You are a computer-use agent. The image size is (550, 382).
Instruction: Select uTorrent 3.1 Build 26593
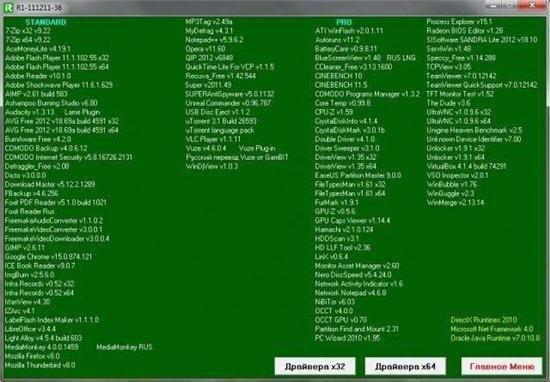(221, 121)
